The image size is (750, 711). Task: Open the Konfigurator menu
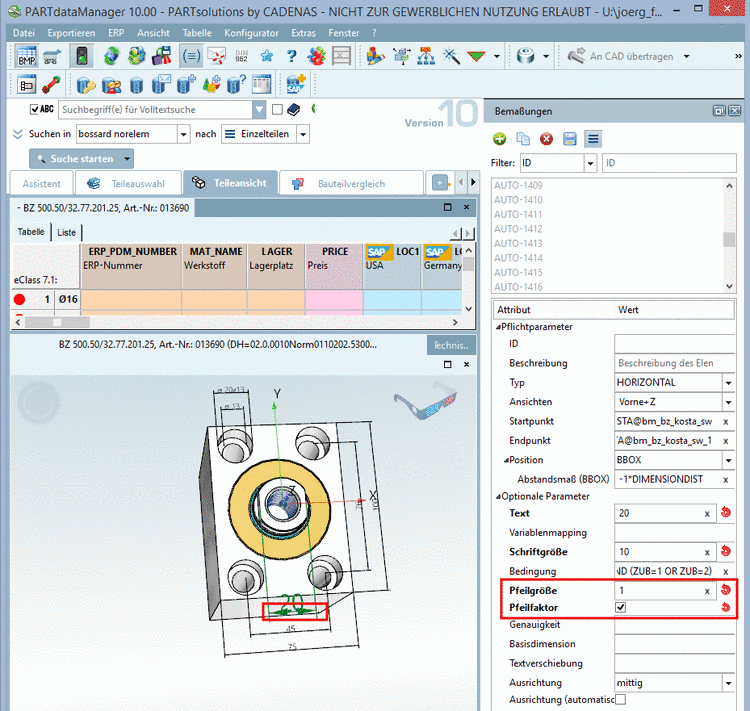pos(251,33)
